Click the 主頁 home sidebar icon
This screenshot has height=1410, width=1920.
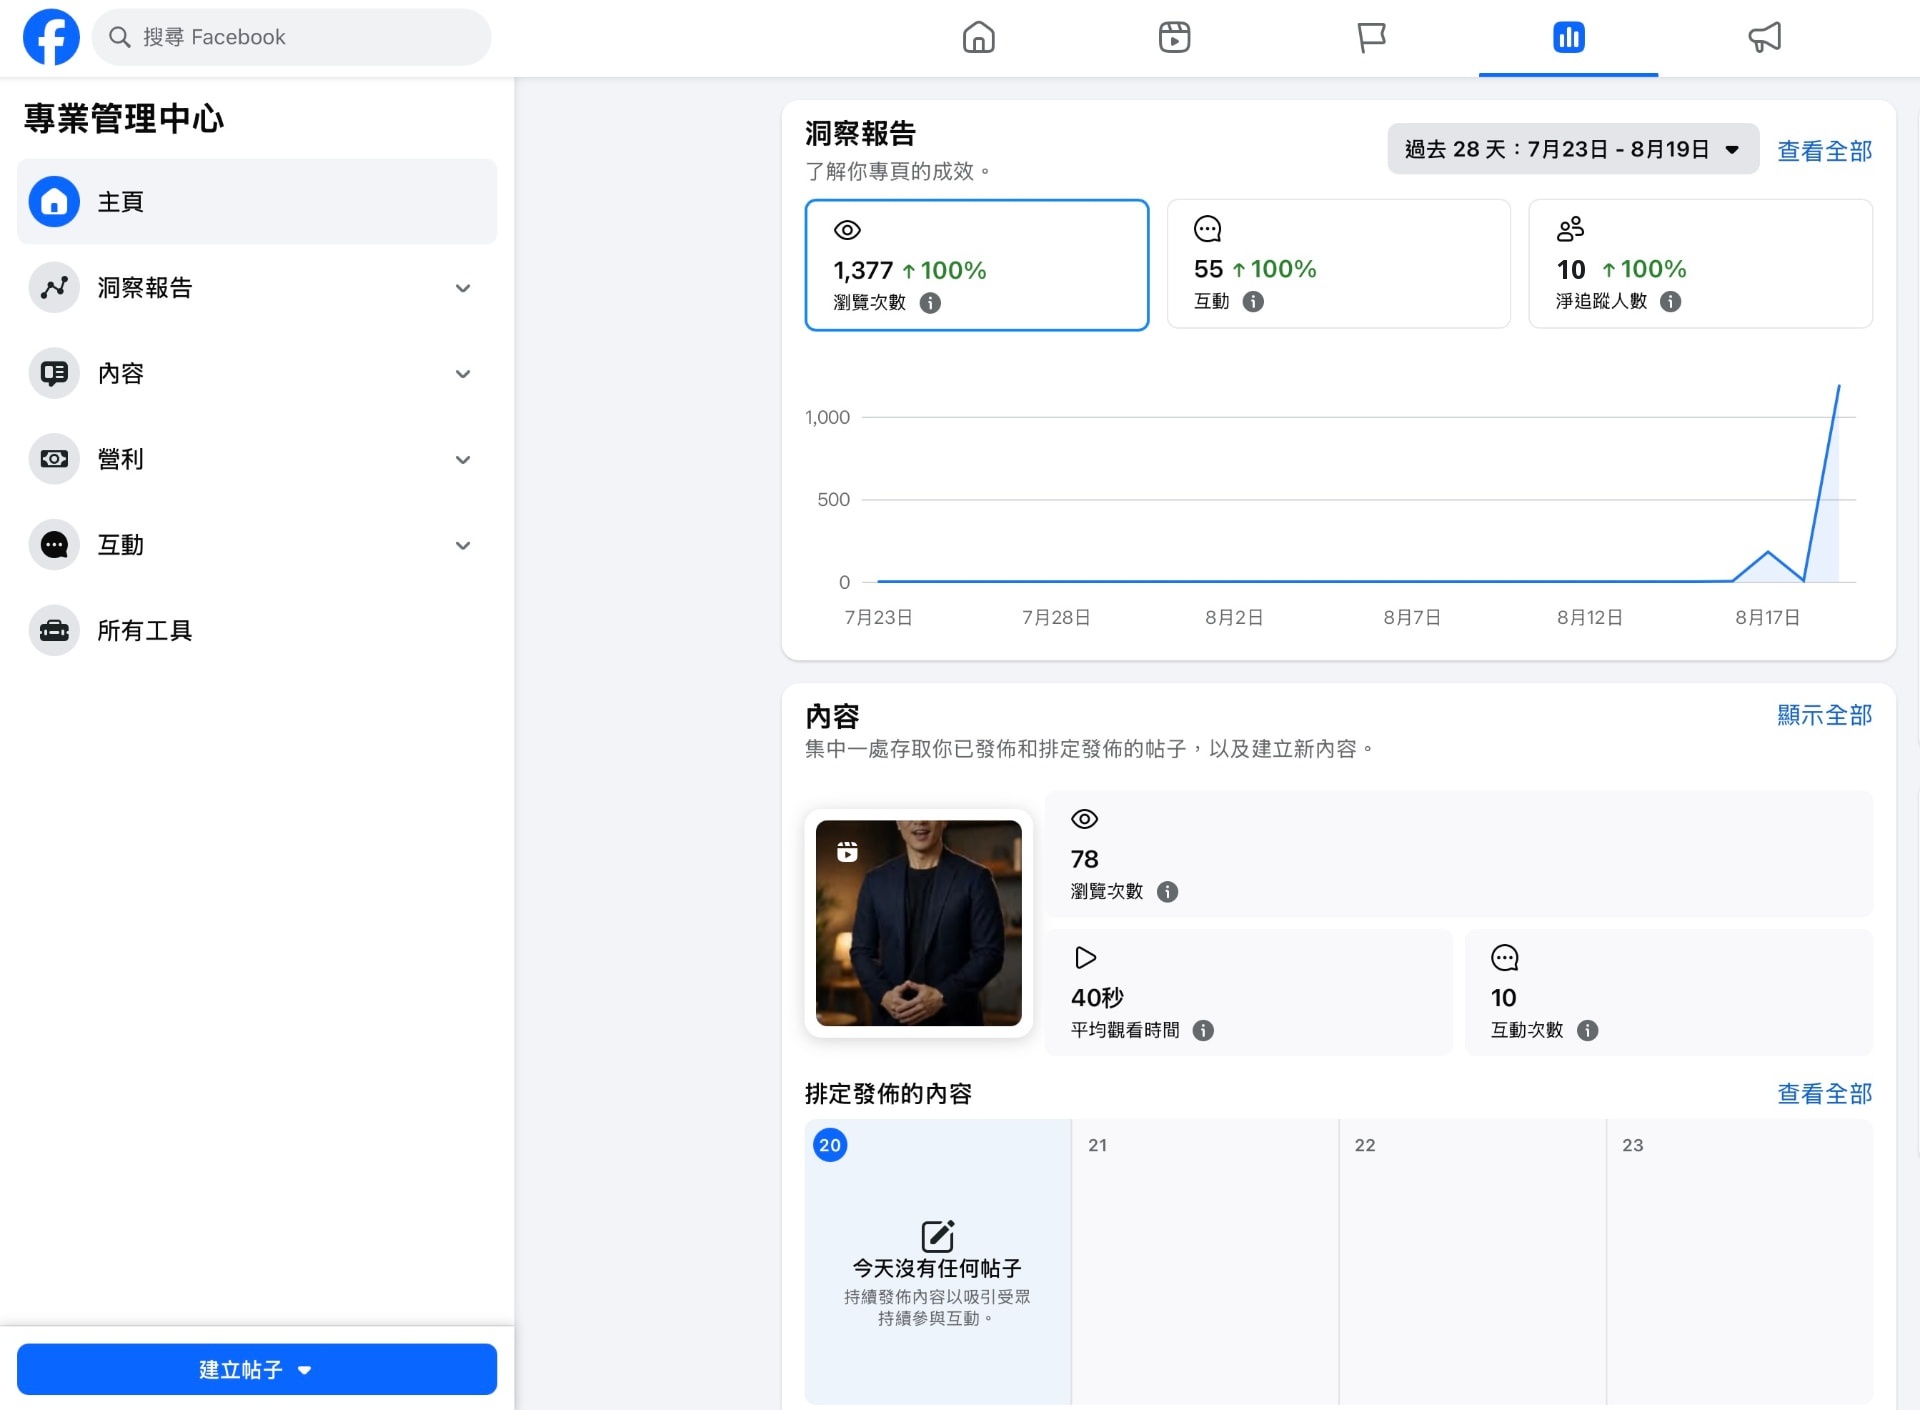click(54, 202)
